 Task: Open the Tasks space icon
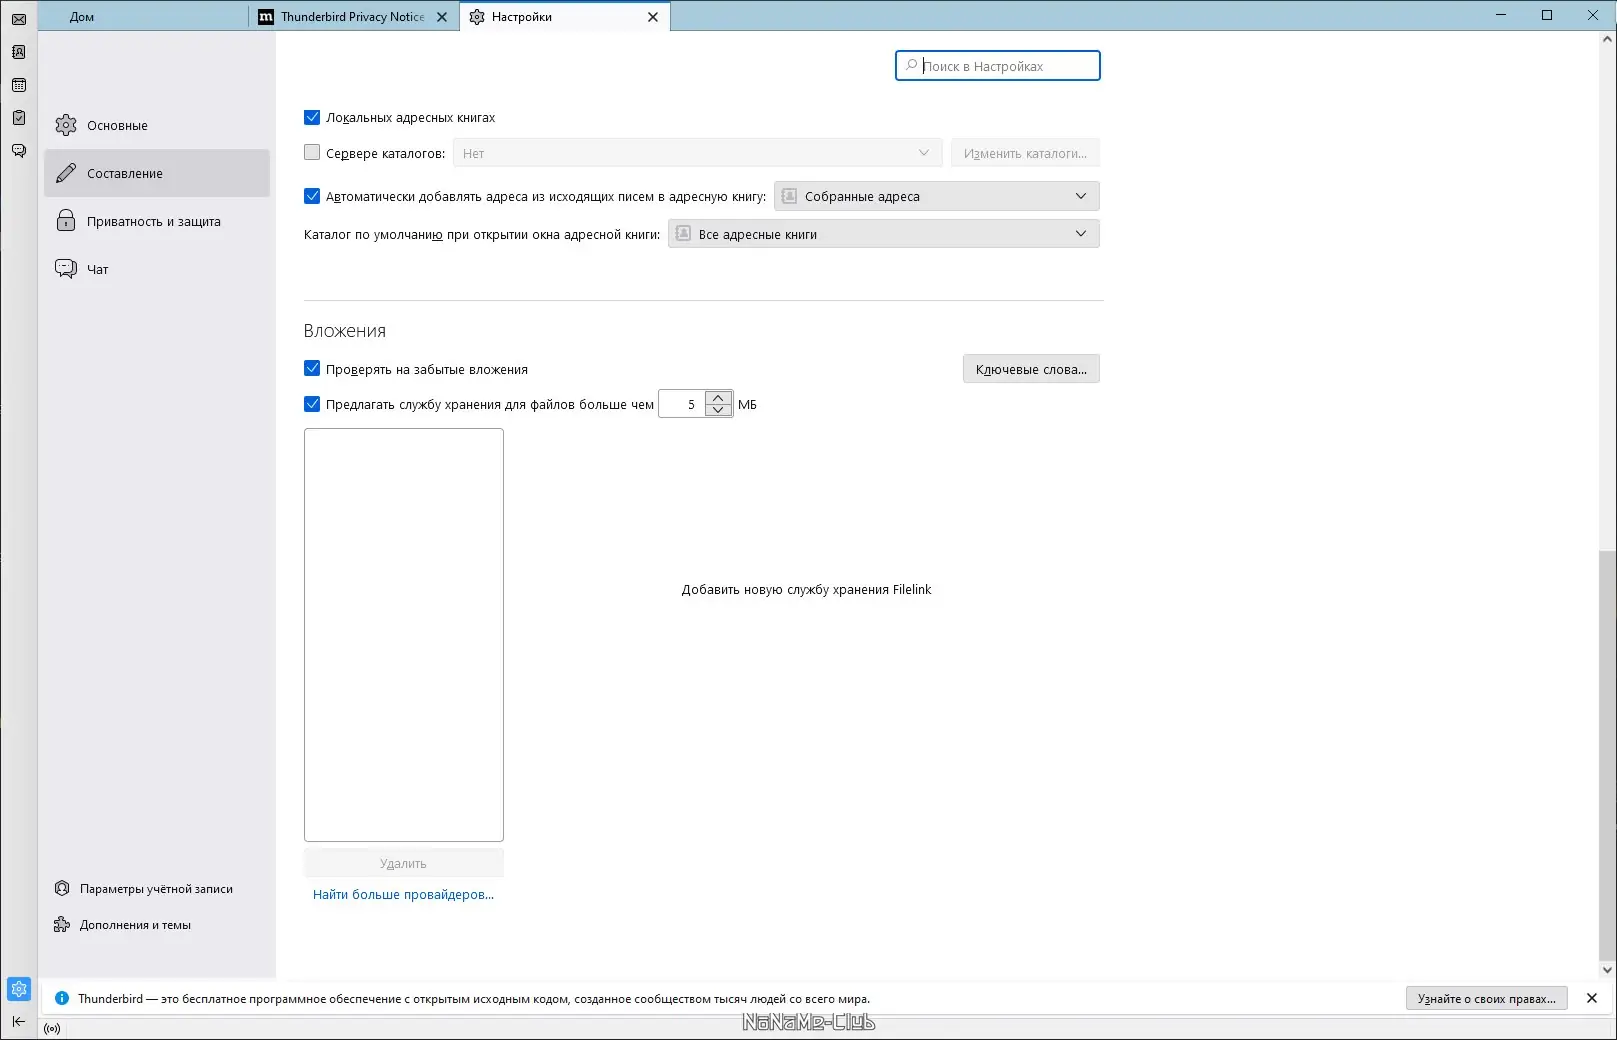19,118
